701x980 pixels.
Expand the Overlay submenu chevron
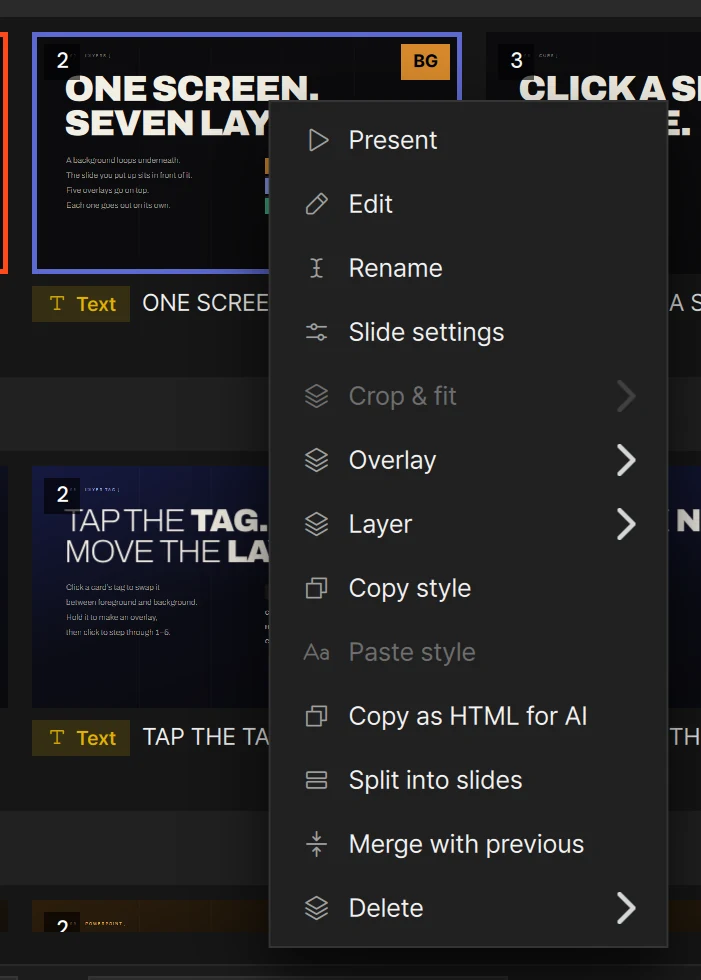[626, 460]
